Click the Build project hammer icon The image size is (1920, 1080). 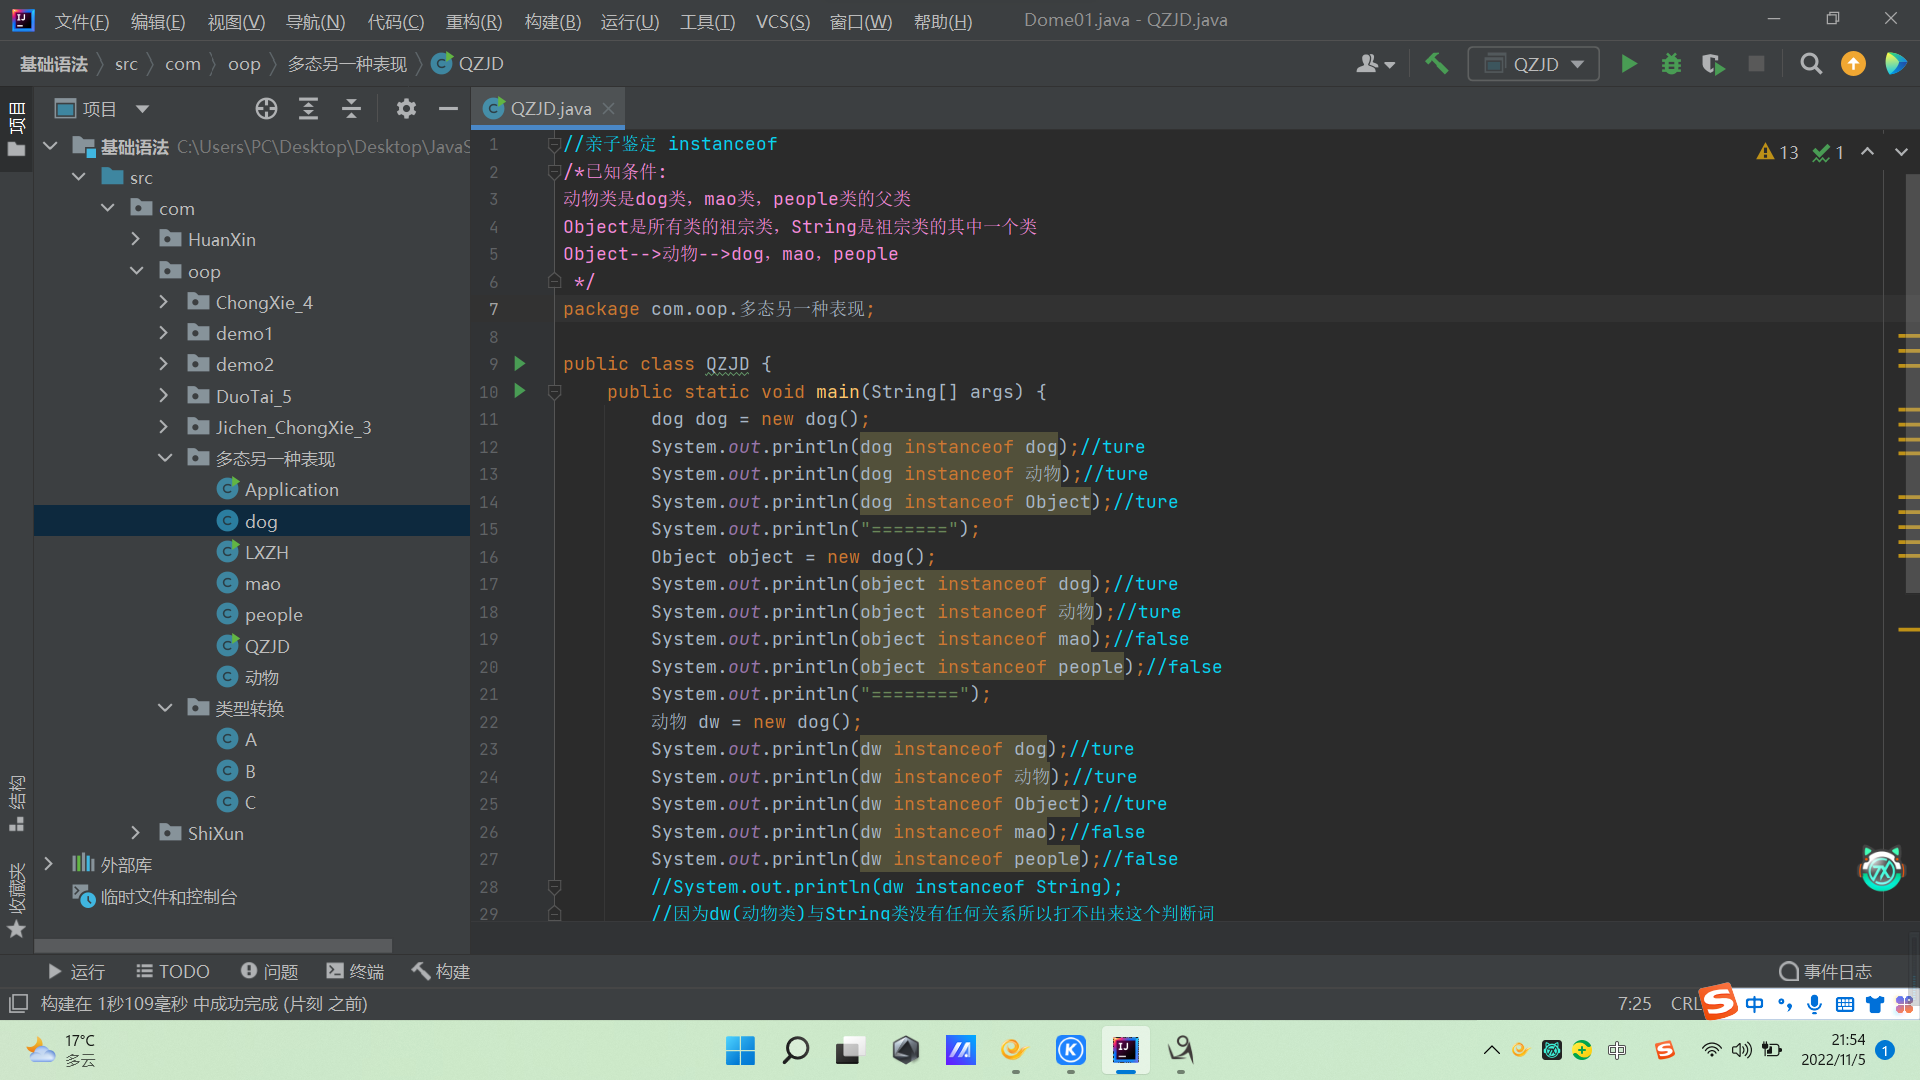tap(1436, 64)
